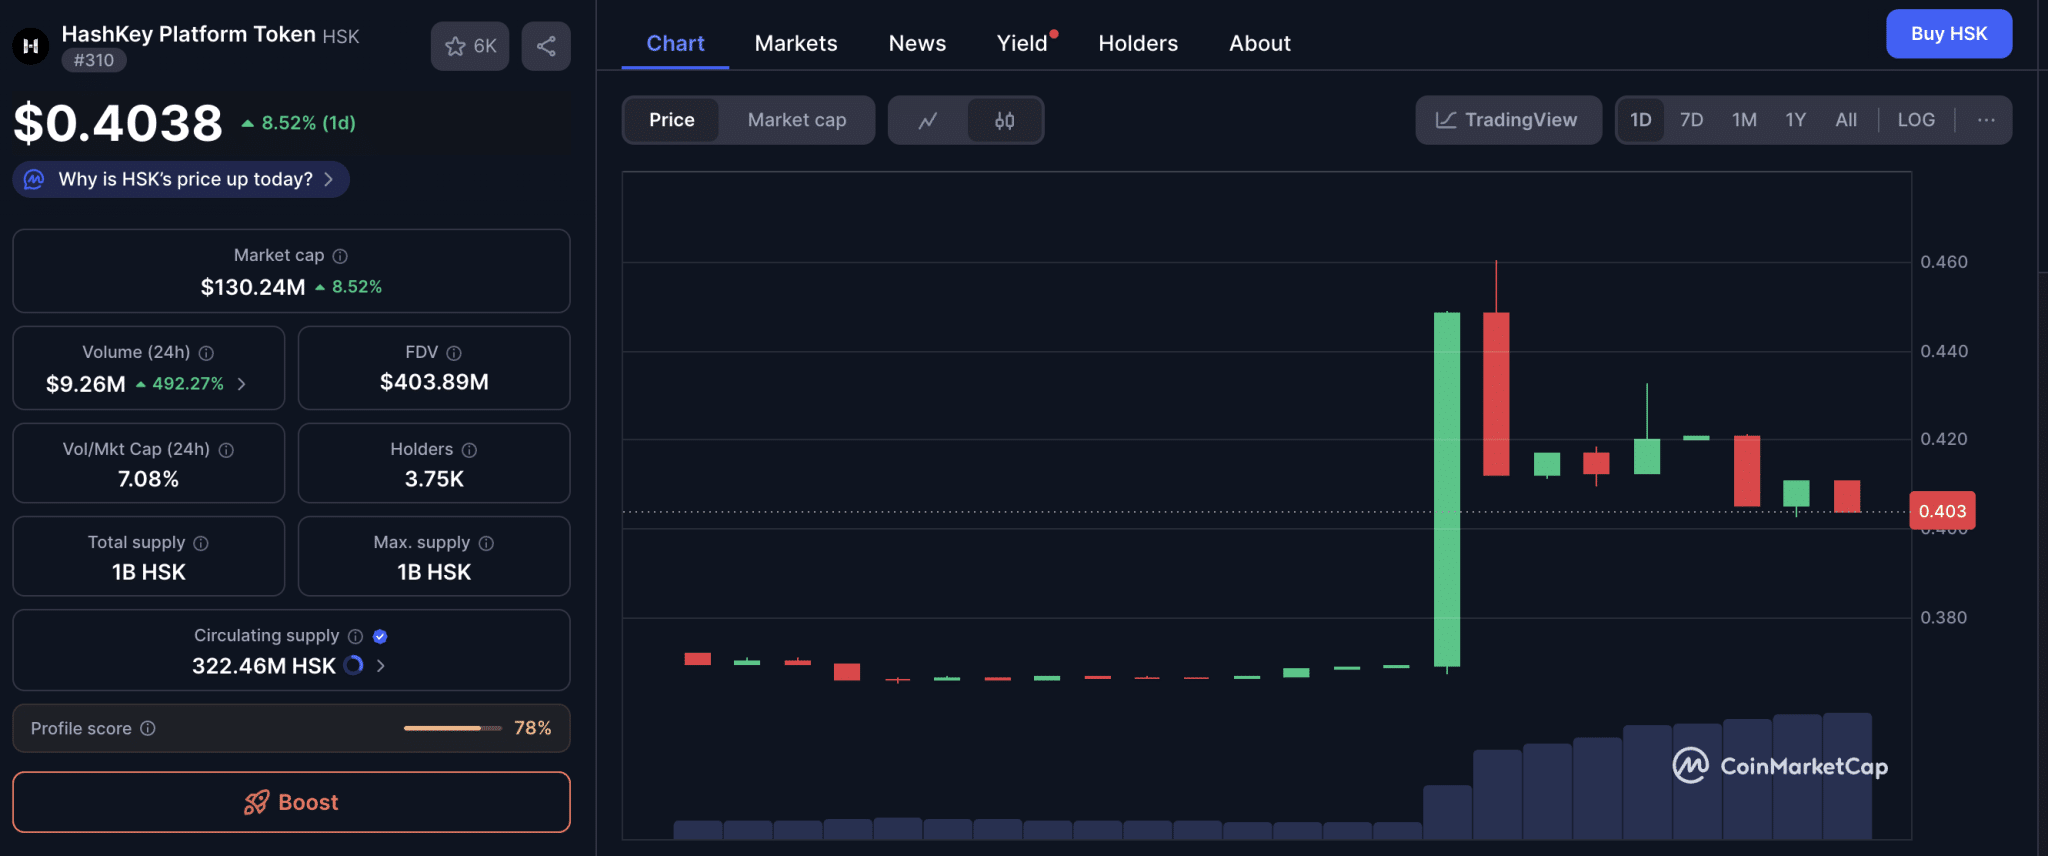The image size is (2048, 856).
Task: Switch to line chart view icon
Action: tap(928, 120)
